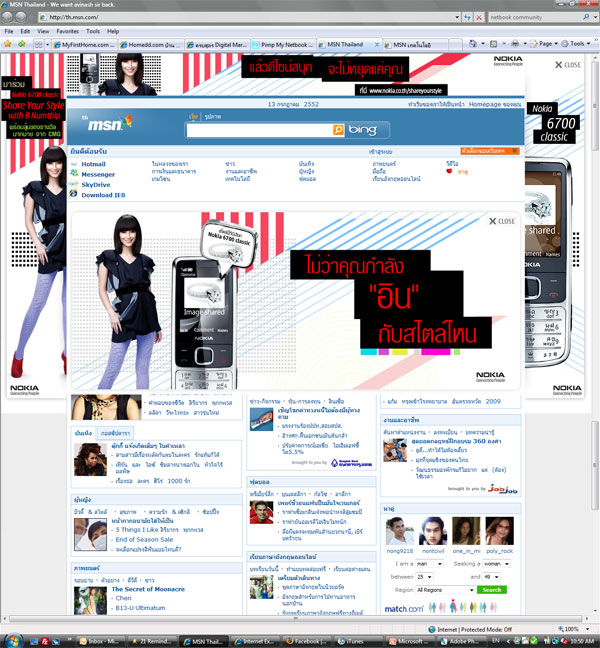
Task: Open the Inbox mail taskbar button
Action: click(101, 641)
